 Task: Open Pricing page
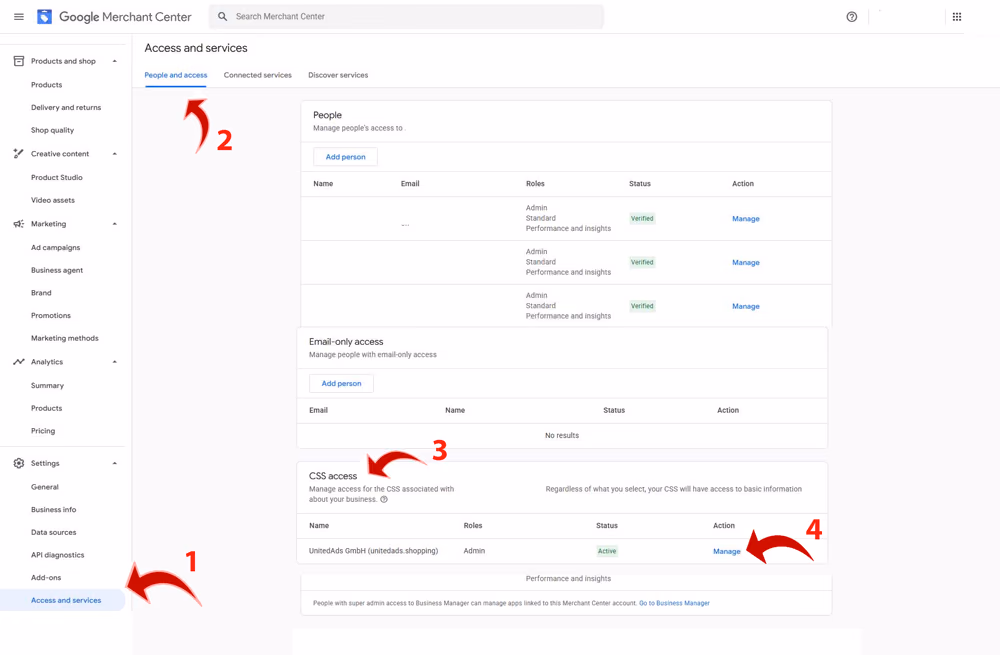(x=43, y=431)
